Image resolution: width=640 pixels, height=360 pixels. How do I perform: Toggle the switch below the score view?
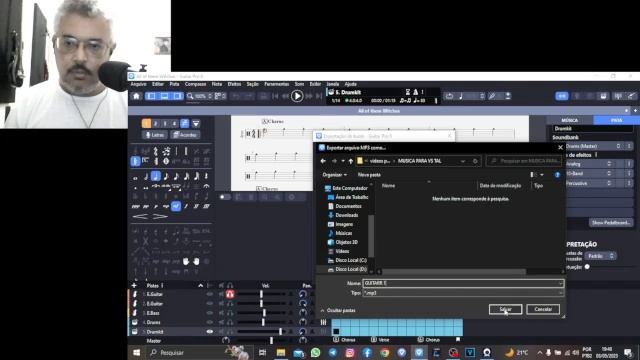[224, 197]
